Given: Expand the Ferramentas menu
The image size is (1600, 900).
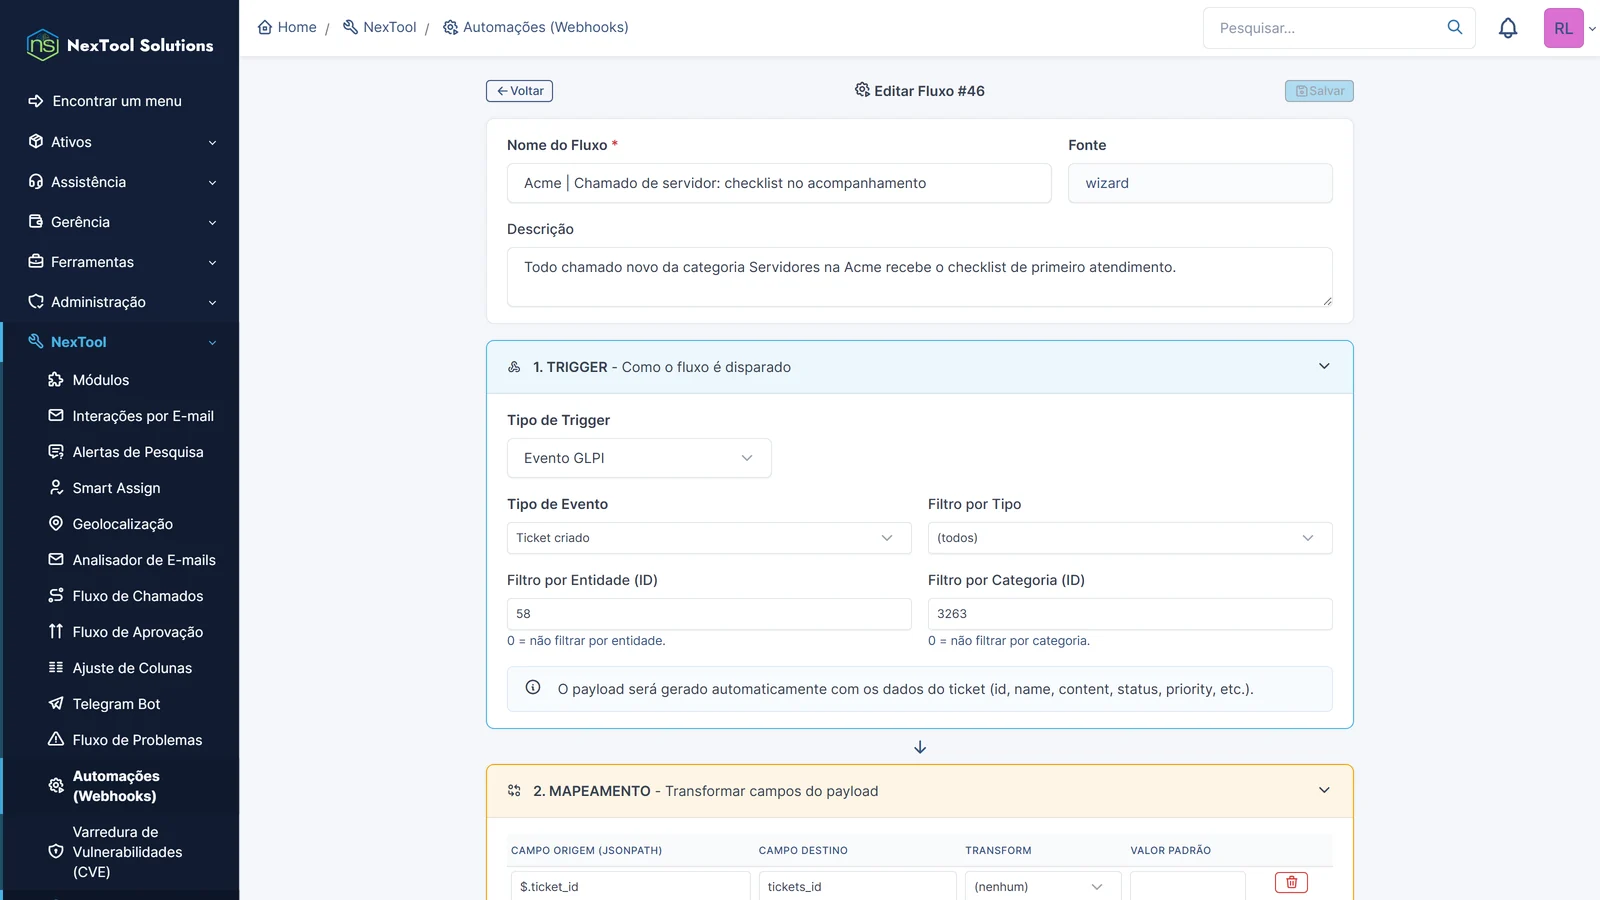Looking at the screenshot, I should (x=120, y=262).
